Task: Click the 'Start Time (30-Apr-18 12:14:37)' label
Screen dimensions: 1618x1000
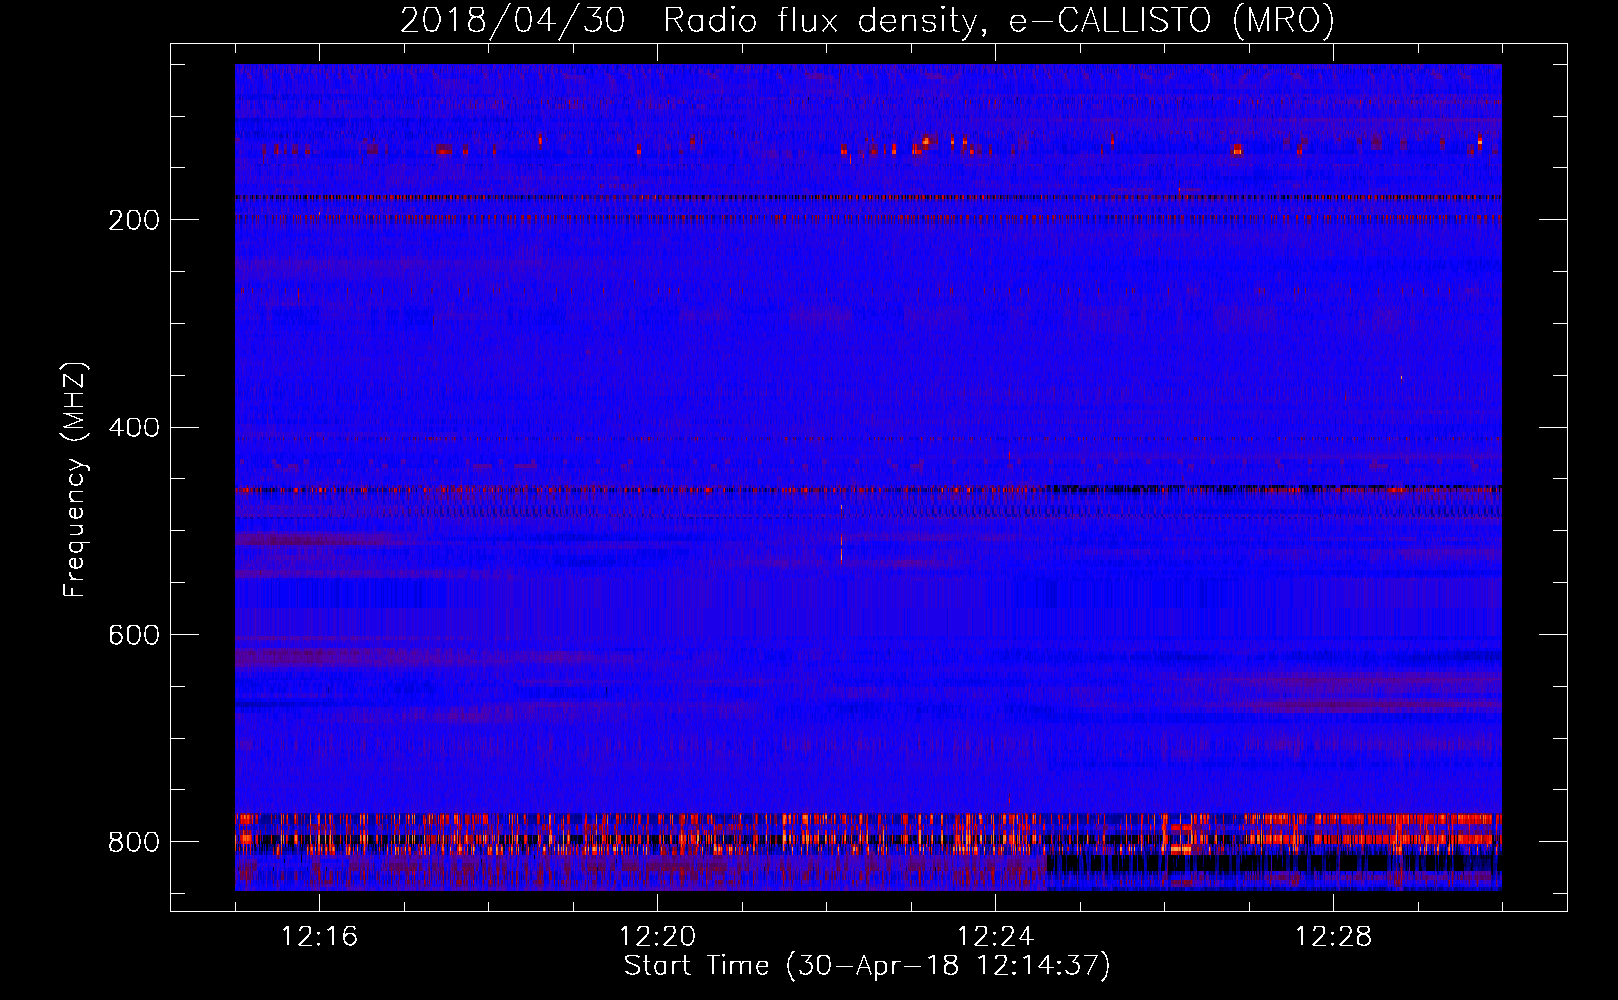Action: click(x=867, y=966)
